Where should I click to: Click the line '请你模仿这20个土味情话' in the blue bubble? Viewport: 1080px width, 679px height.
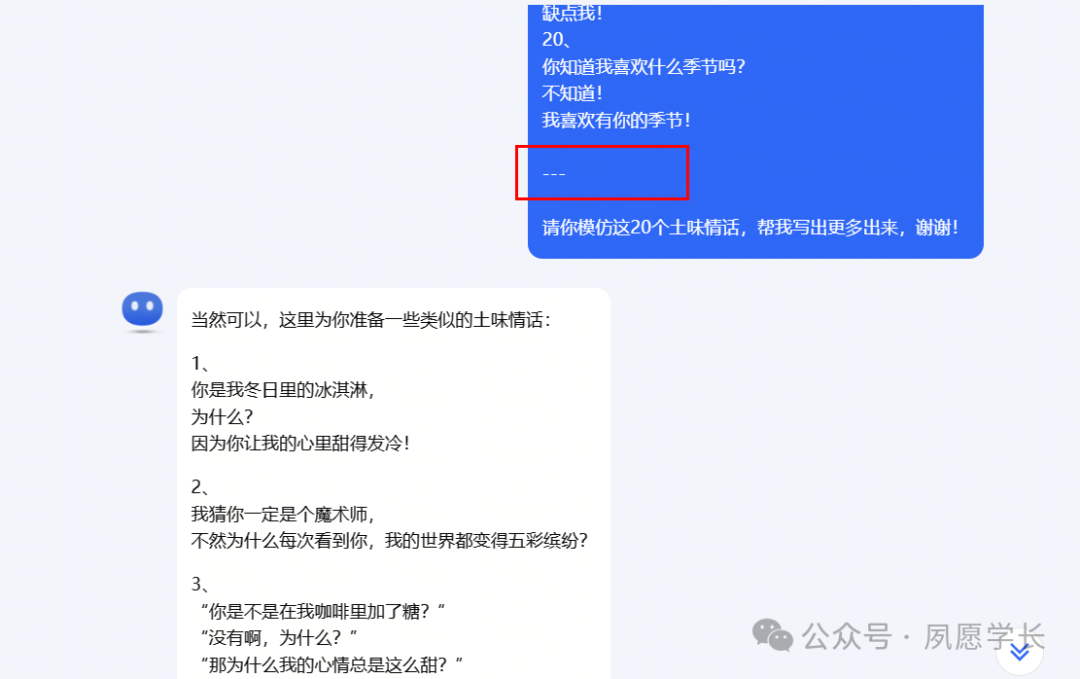tap(750, 227)
